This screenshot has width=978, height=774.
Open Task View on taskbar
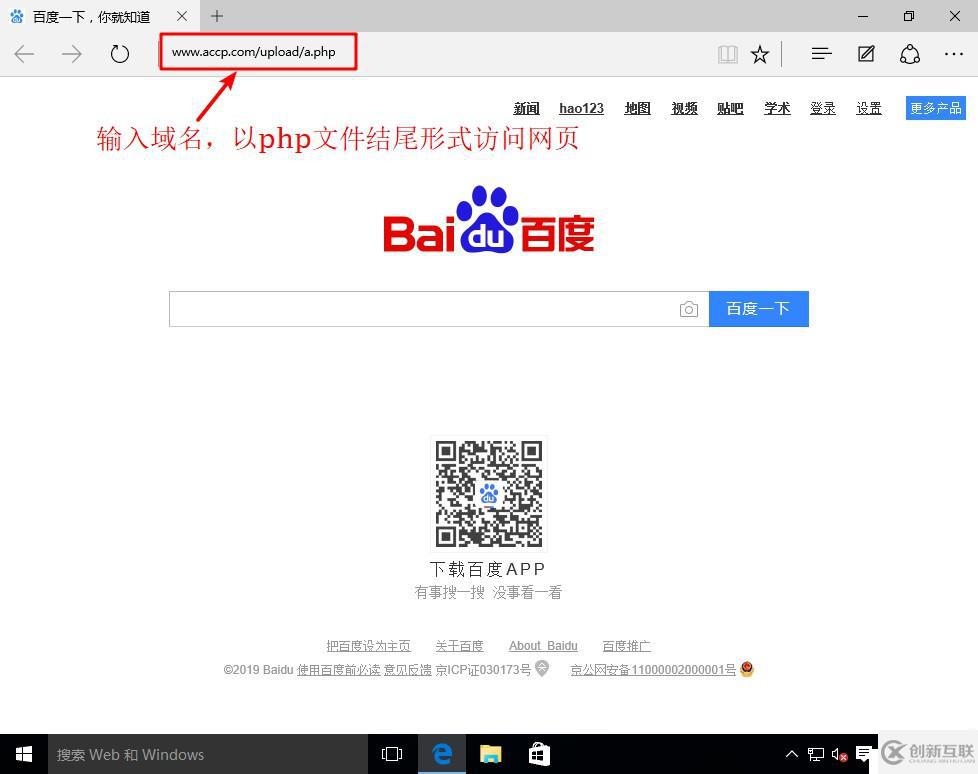(x=392, y=755)
